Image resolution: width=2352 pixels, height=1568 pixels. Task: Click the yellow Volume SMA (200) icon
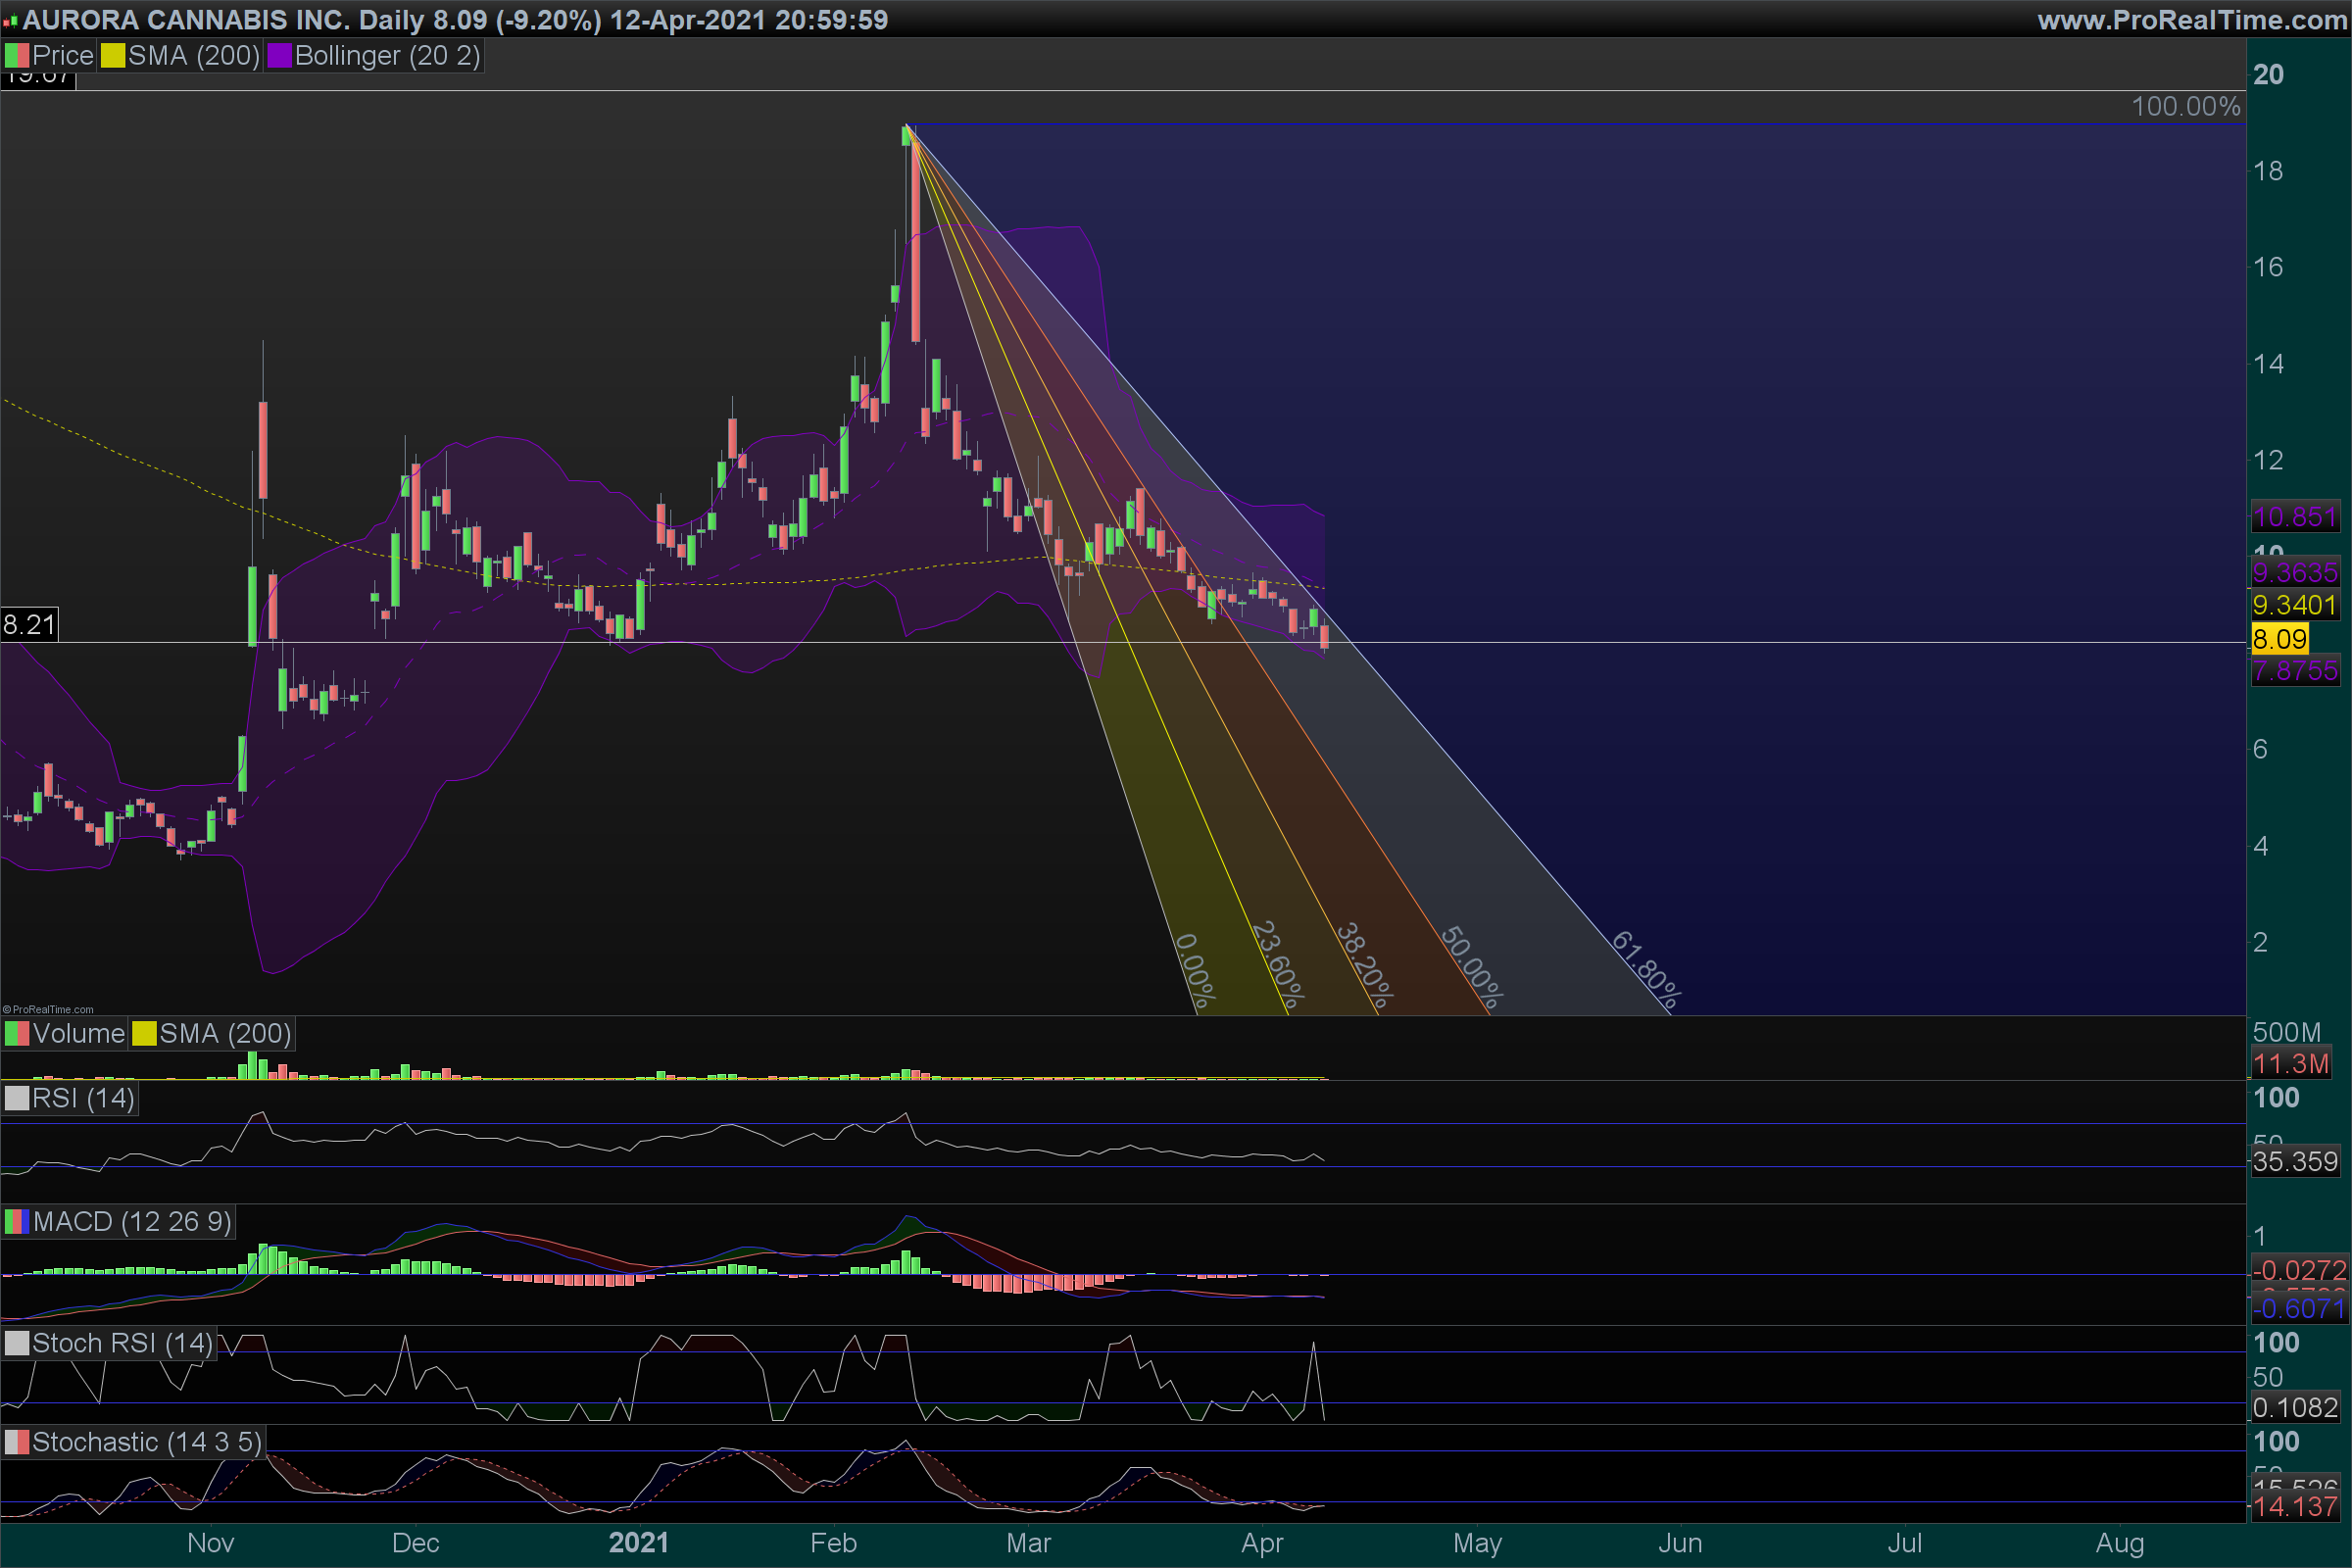[x=144, y=1033]
